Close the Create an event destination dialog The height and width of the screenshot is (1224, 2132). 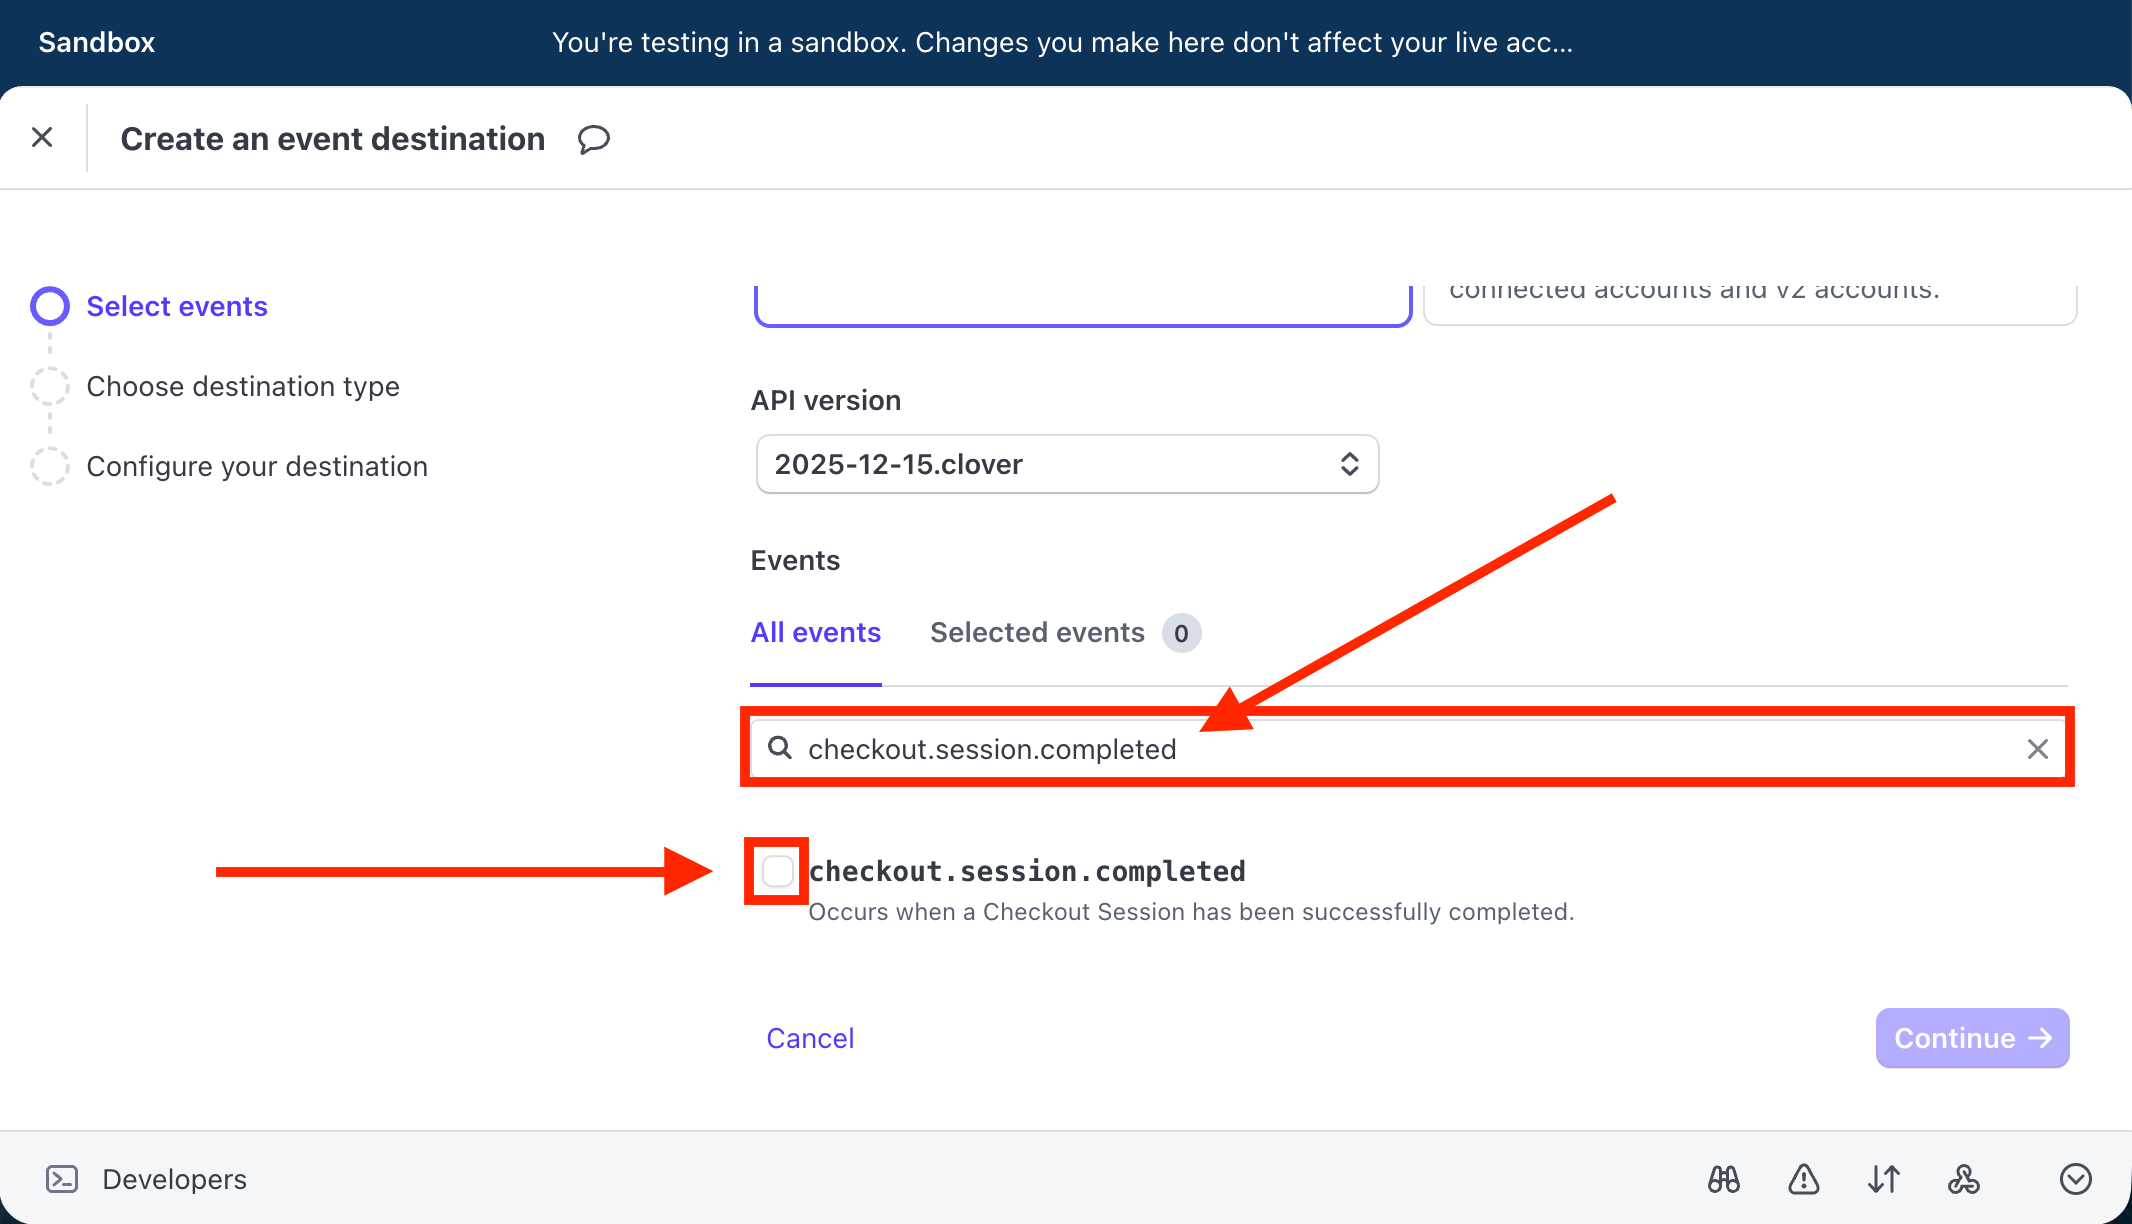click(x=42, y=138)
